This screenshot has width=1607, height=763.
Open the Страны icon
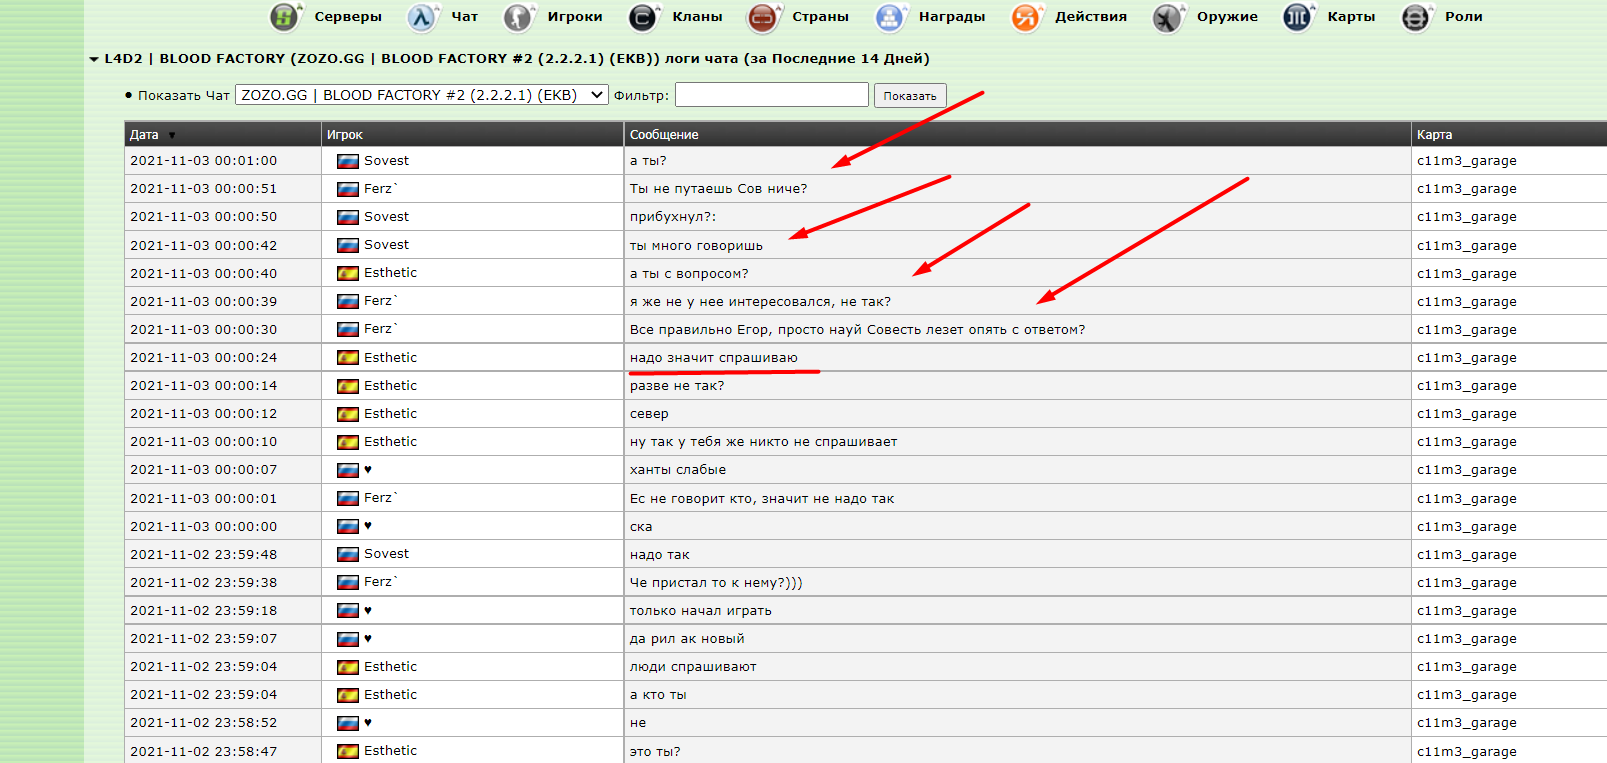tap(763, 17)
